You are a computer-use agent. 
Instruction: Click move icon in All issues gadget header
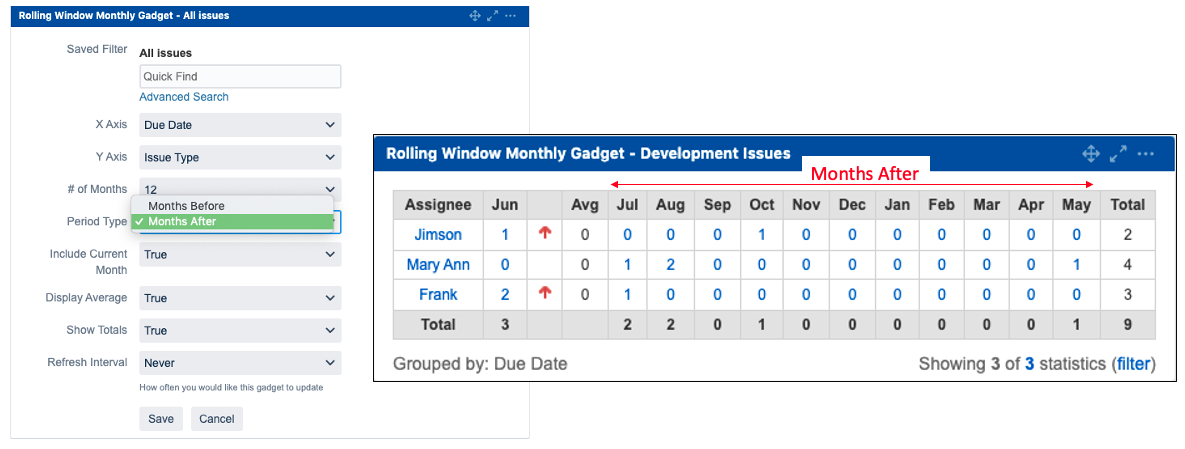tap(475, 16)
